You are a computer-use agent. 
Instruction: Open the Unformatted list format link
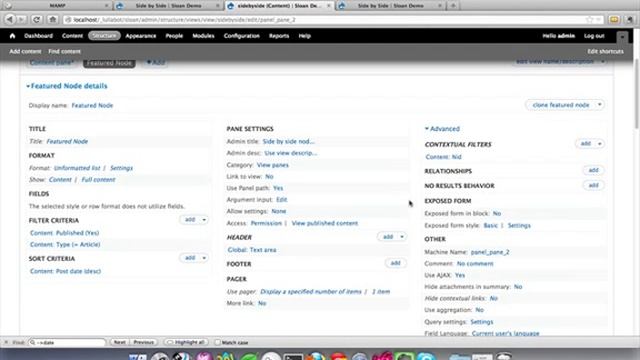click(x=77, y=168)
